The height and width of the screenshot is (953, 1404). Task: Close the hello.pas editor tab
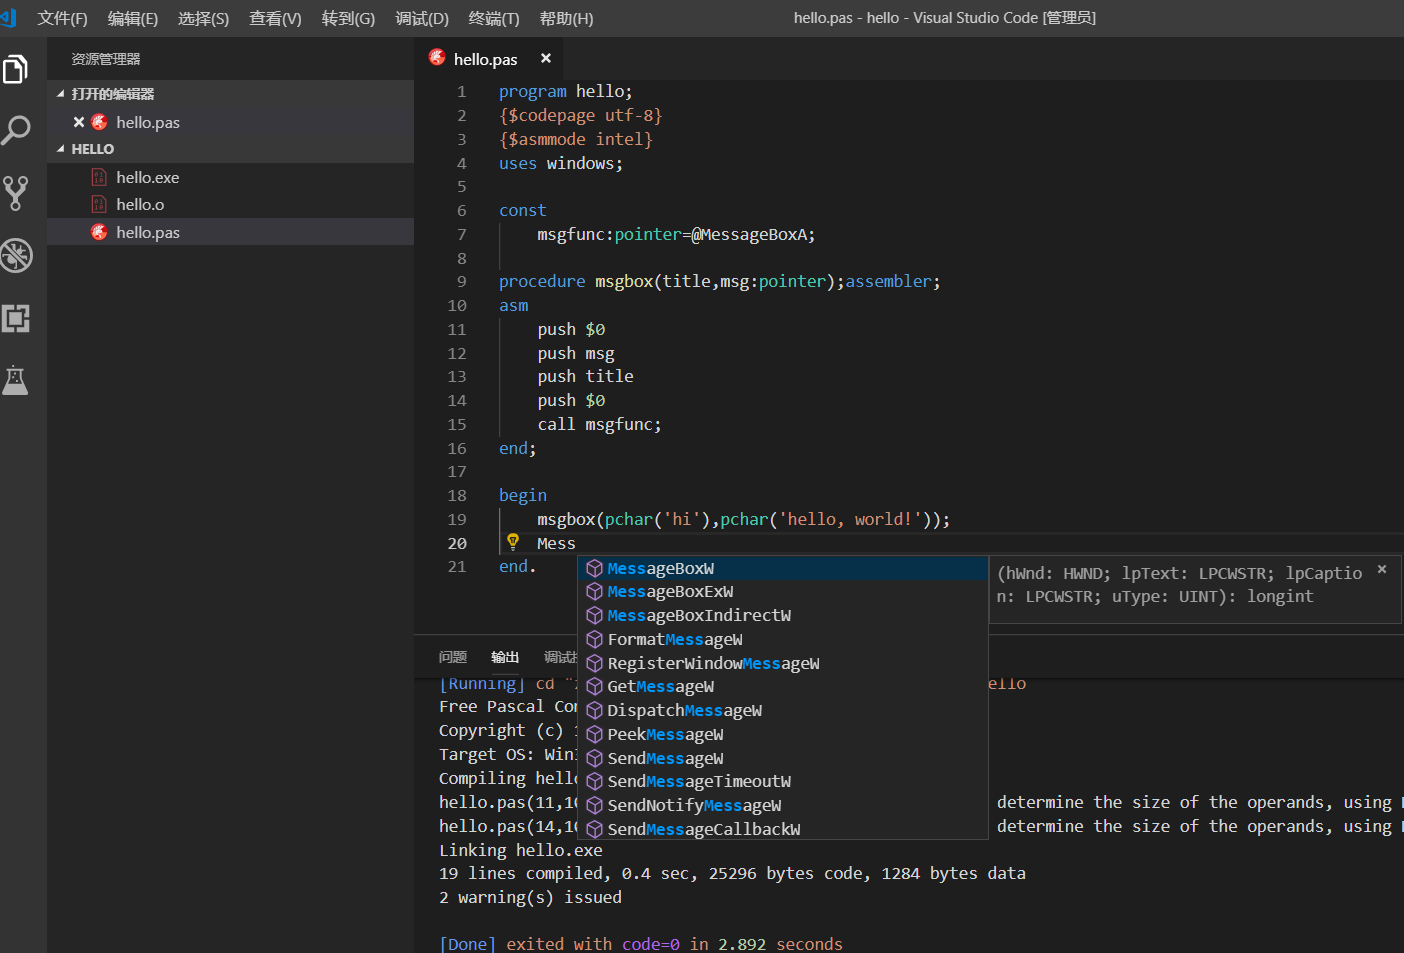(x=546, y=59)
